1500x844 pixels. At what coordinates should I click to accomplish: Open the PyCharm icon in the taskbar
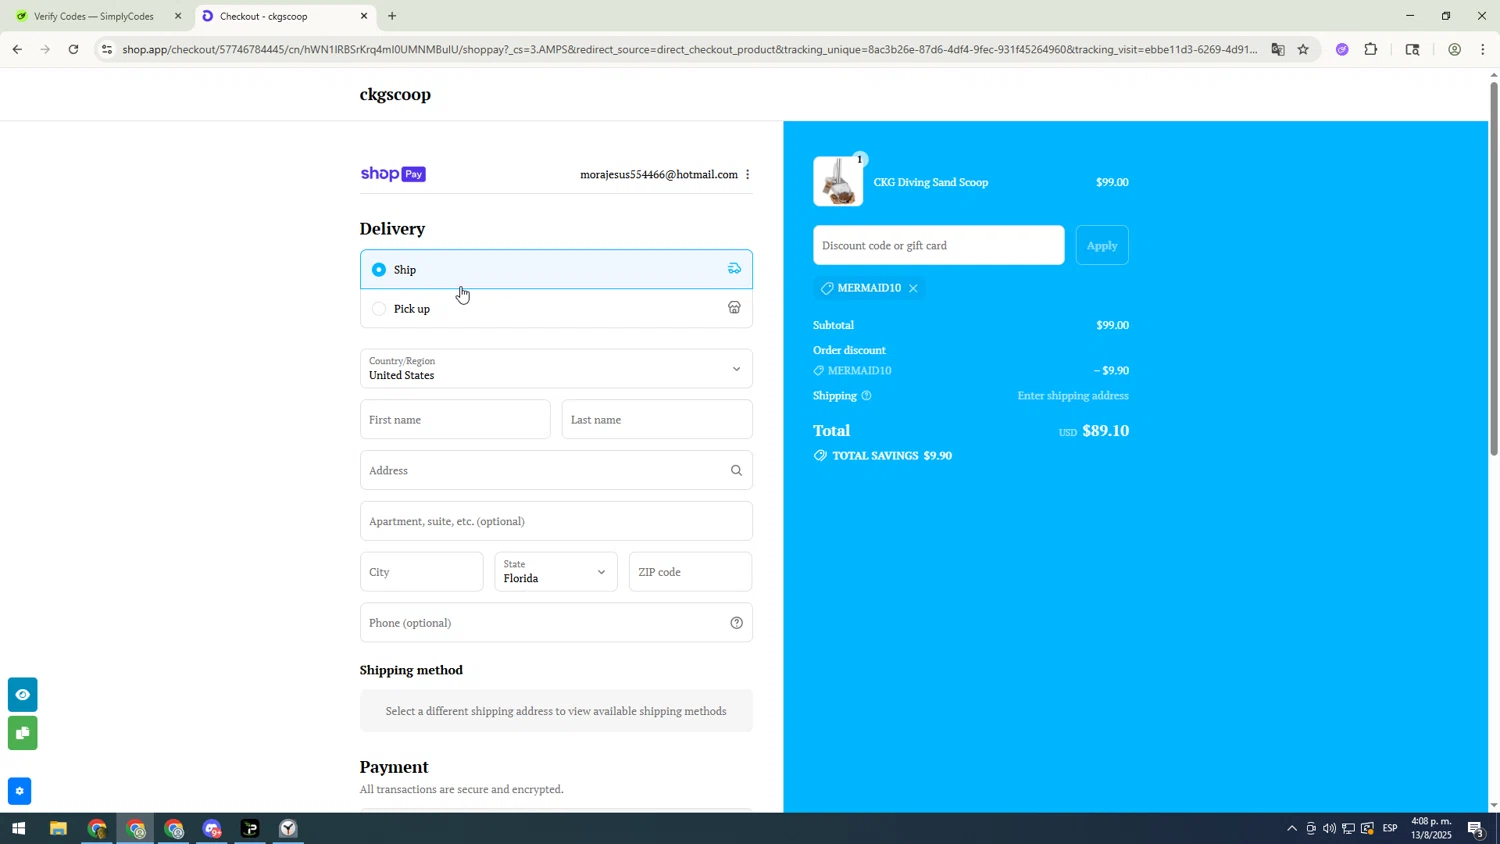250,829
